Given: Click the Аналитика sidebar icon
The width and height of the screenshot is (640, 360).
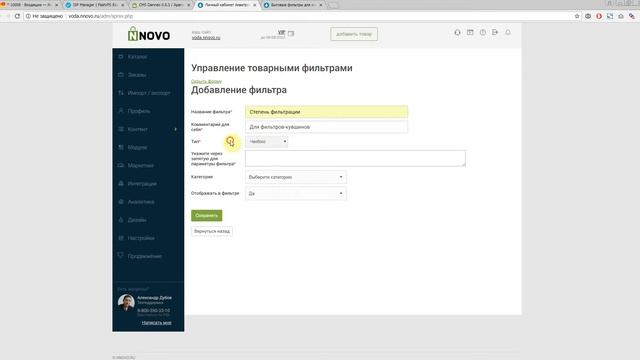Looking at the screenshot, I should (x=121, y=202).
